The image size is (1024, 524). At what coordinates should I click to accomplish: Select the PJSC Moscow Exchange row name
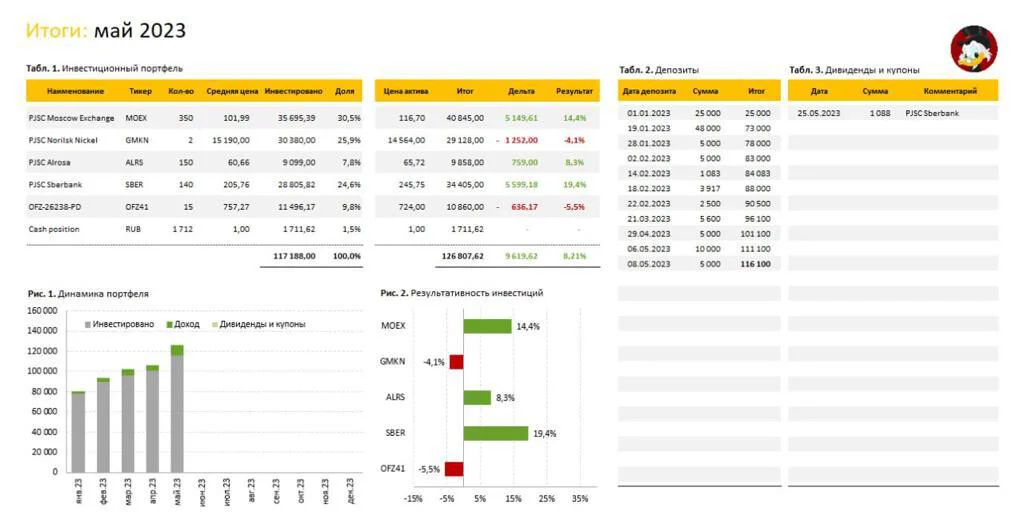pos(71,118)
